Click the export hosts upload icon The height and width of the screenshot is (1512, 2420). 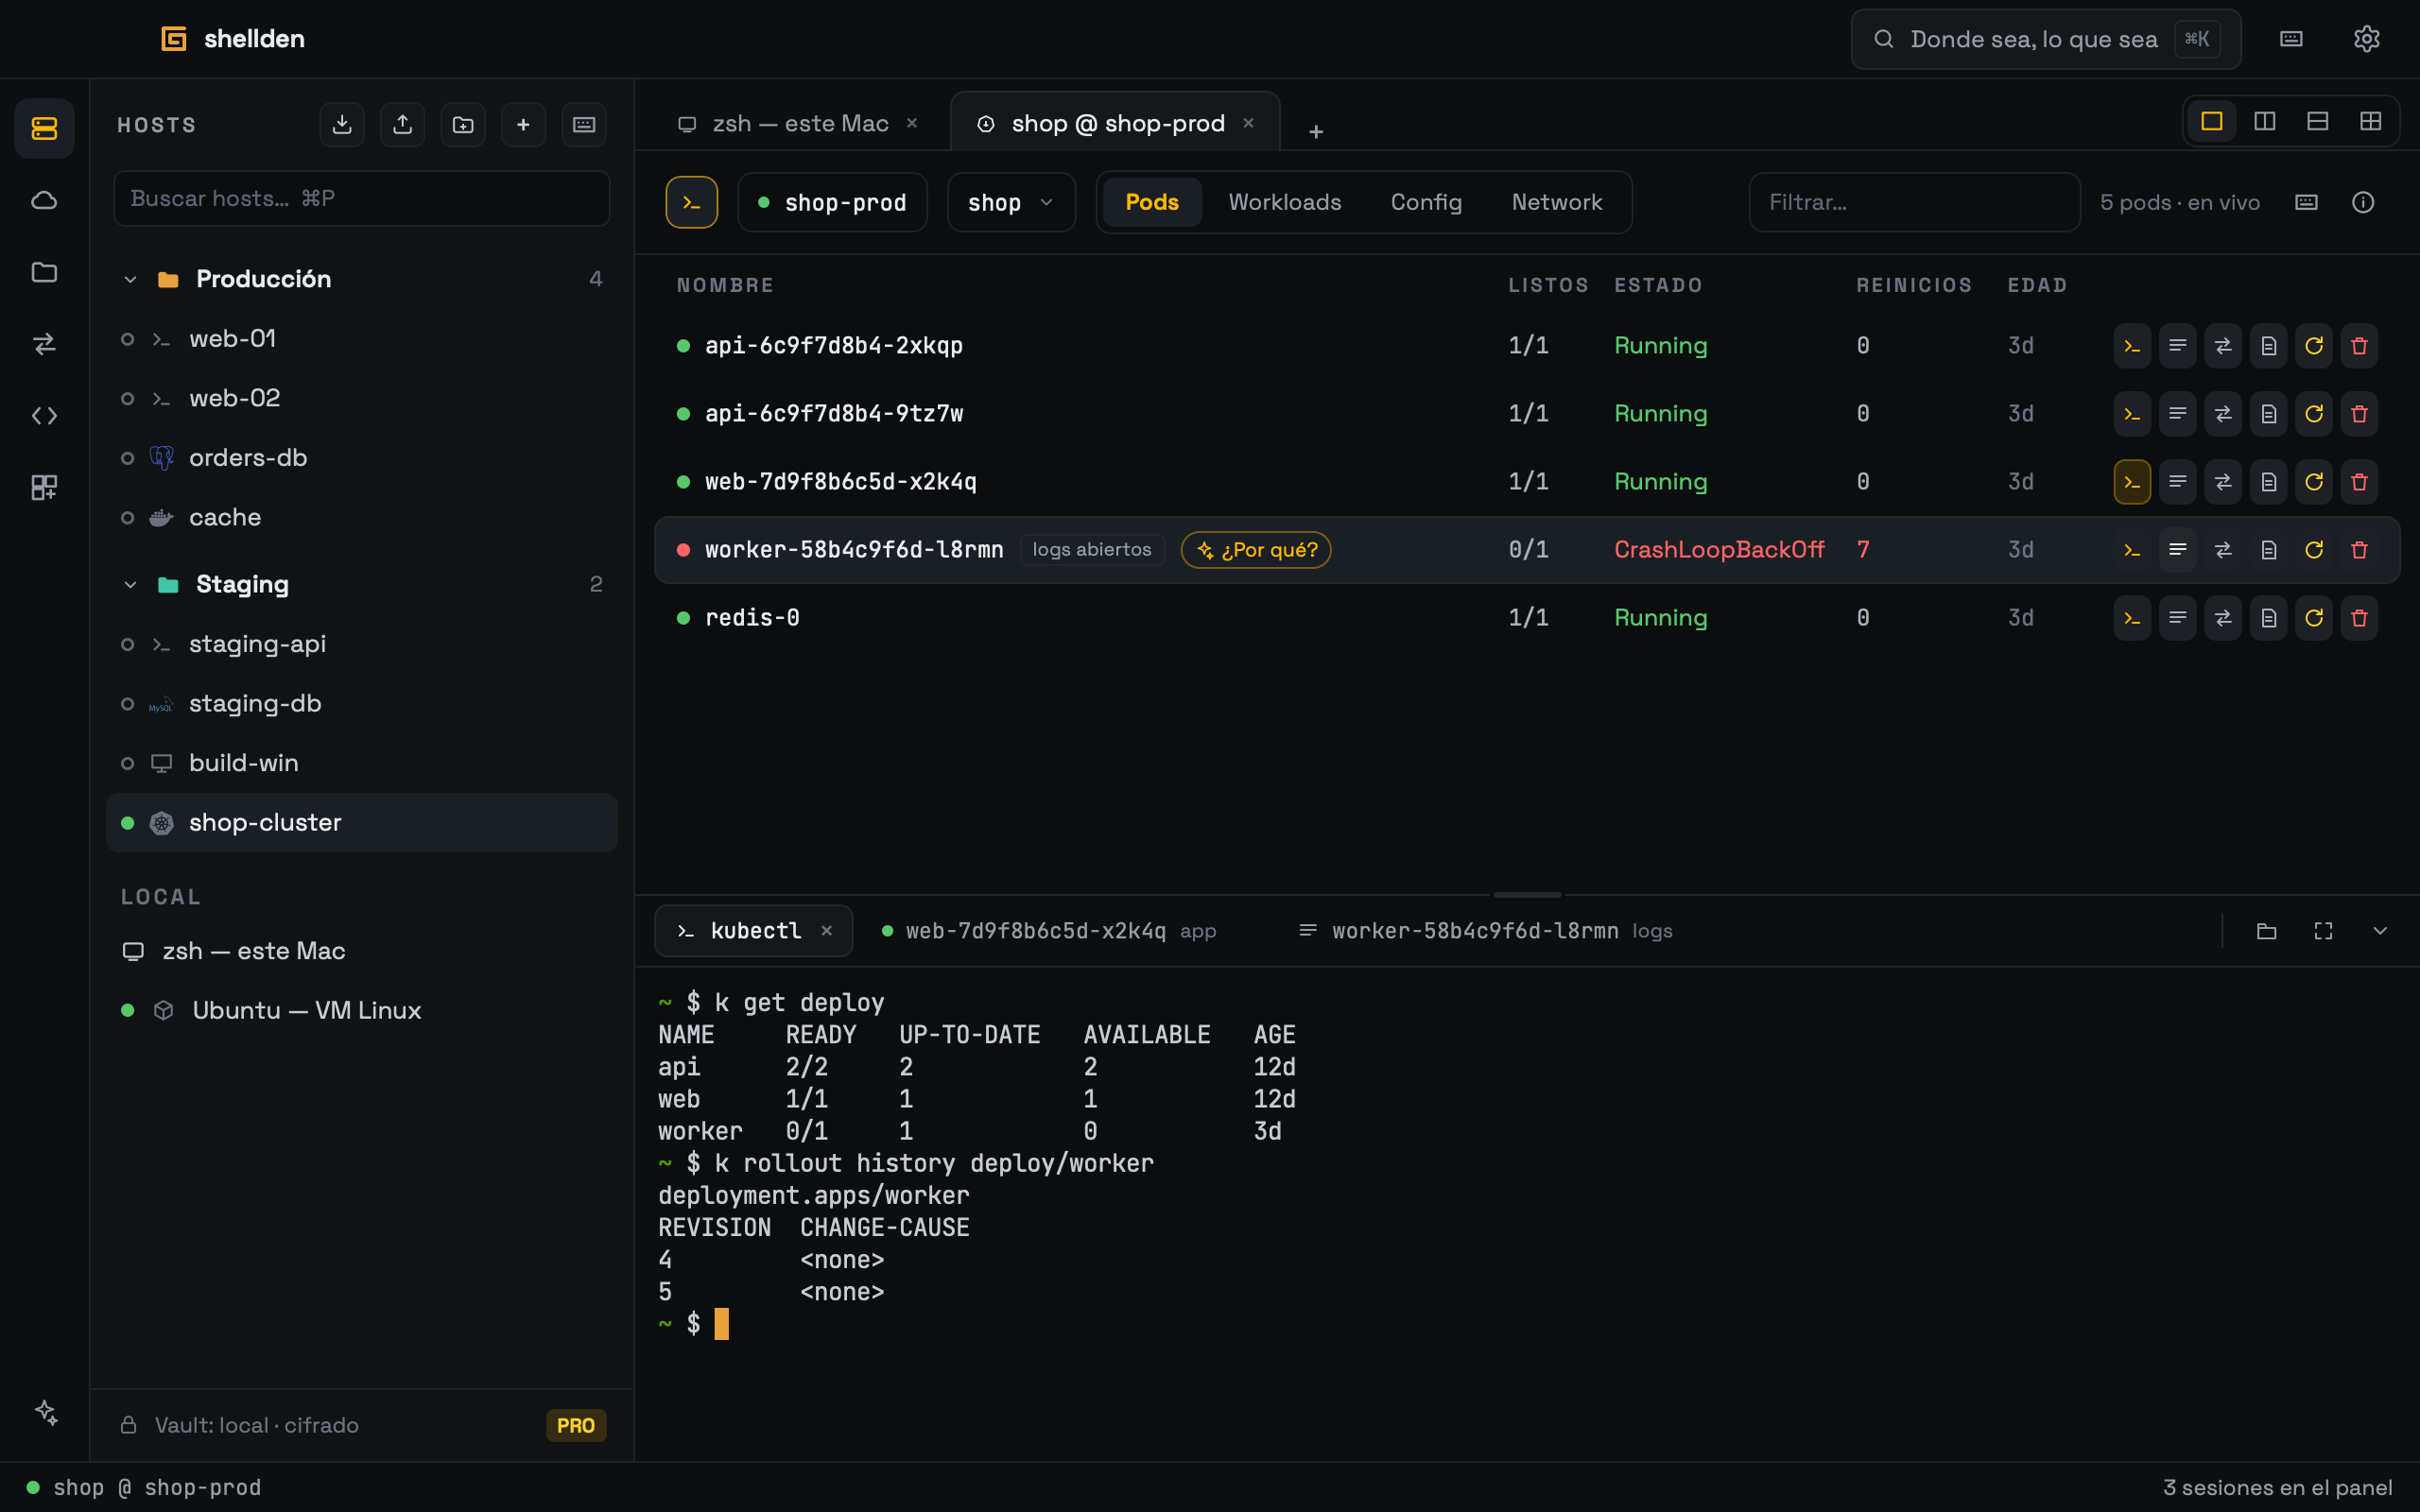(x=403, y=124)
